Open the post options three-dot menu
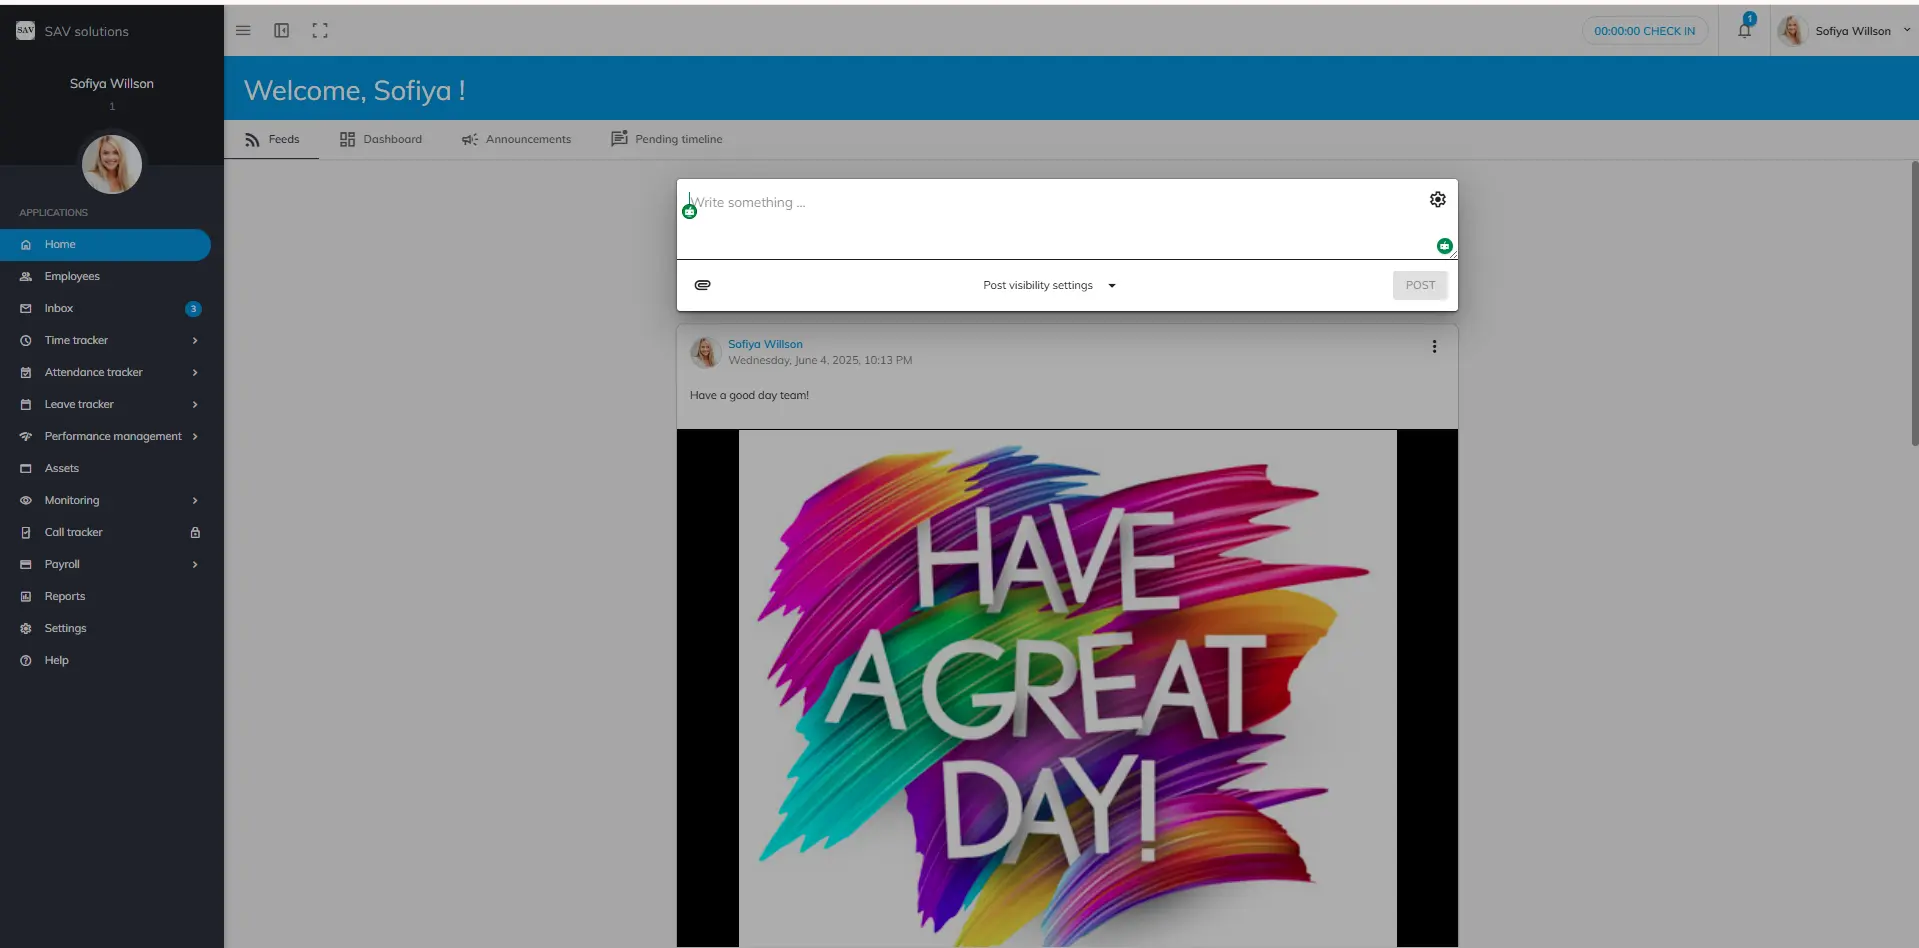This screenshot has height=948, width=1919. click(1434, 347)
